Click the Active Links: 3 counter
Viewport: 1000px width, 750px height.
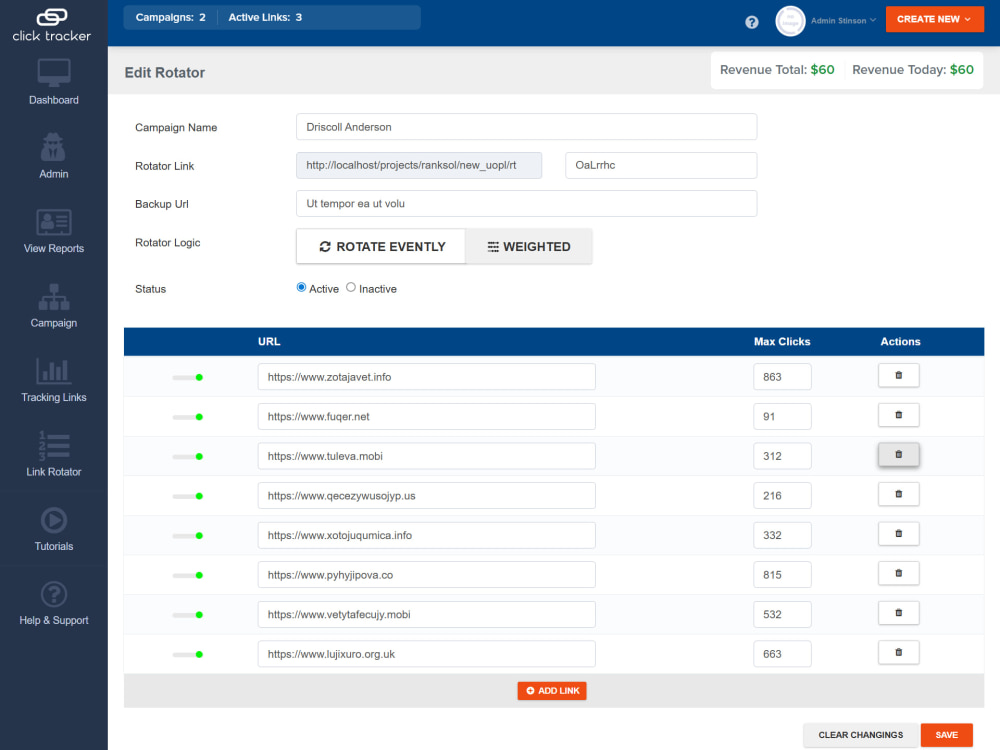click(265, 17)
